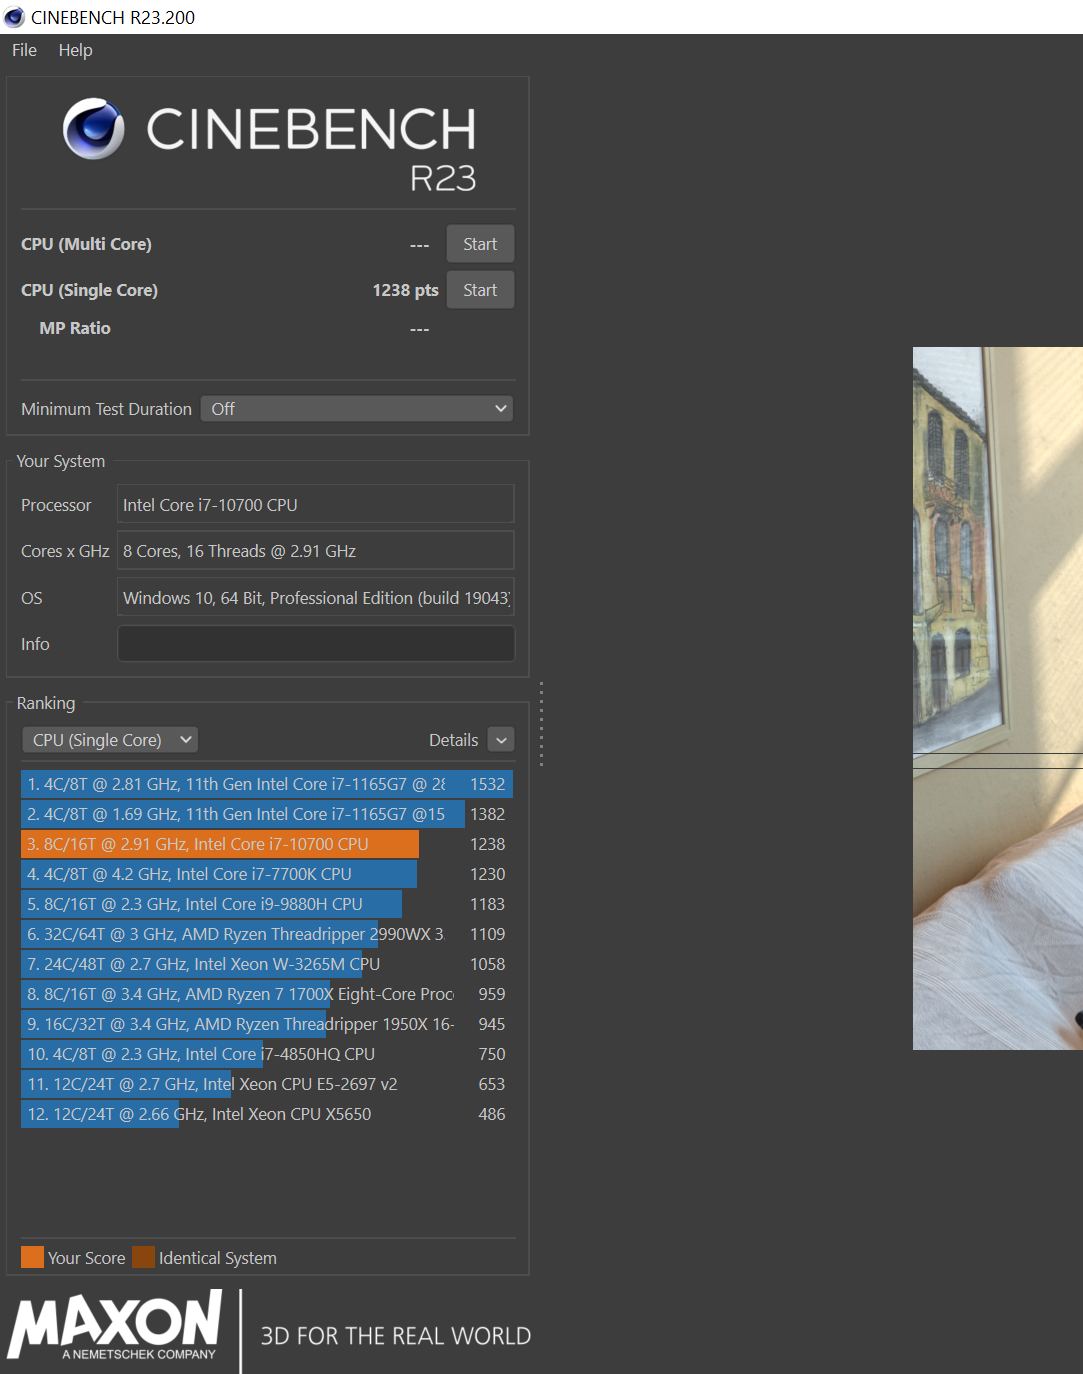Screen dimensions: 1083x1374
Task: Select ranking row 1 i7-1165G7 @ 28
Action: click(x=267, y=784)
